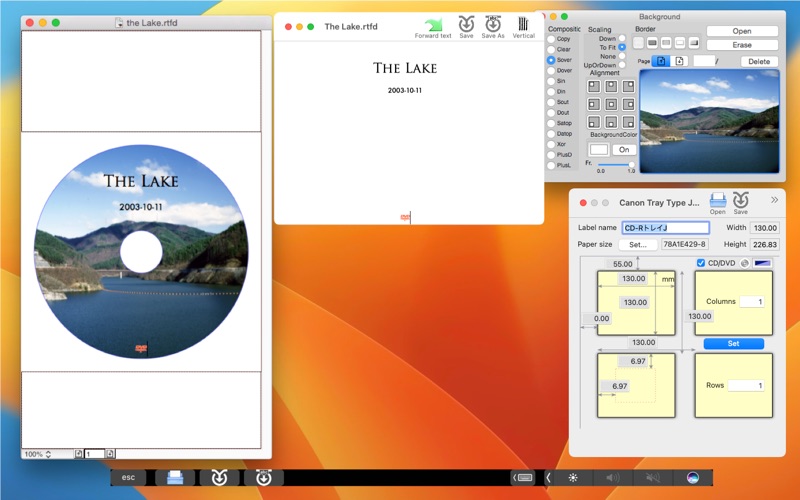Screen dimensions: 800x500
Task: Click Save icon in Canon Tray Type window
Action: tap(740, 199)
